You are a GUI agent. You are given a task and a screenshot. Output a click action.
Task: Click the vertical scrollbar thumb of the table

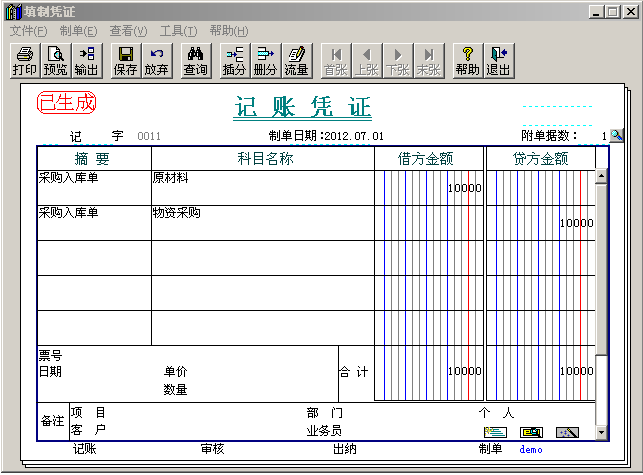pyautogui.click(x=601, y=269)
